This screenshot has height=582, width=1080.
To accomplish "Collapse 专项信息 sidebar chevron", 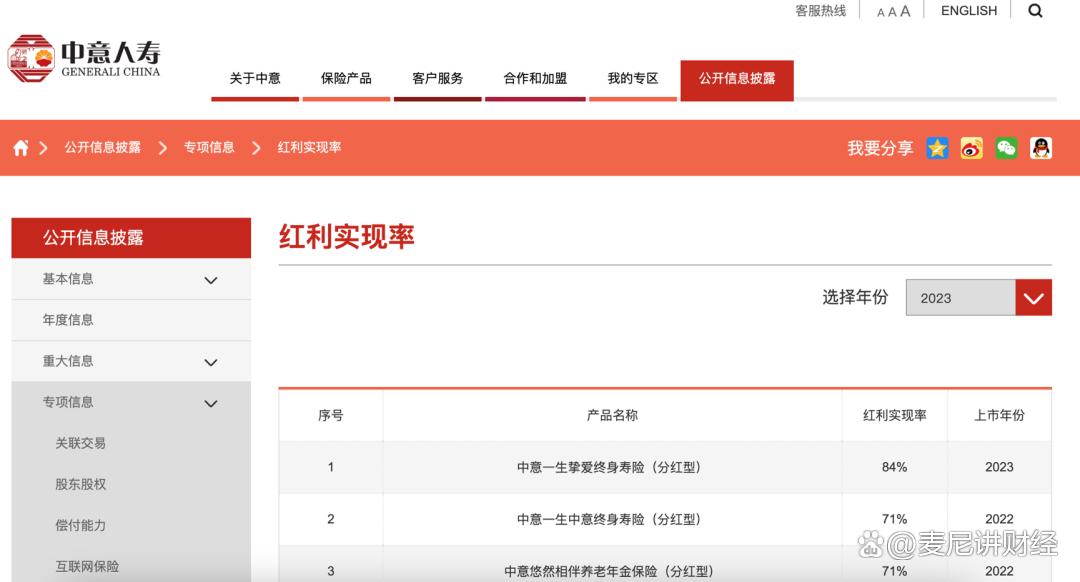I will click(211, 404).
